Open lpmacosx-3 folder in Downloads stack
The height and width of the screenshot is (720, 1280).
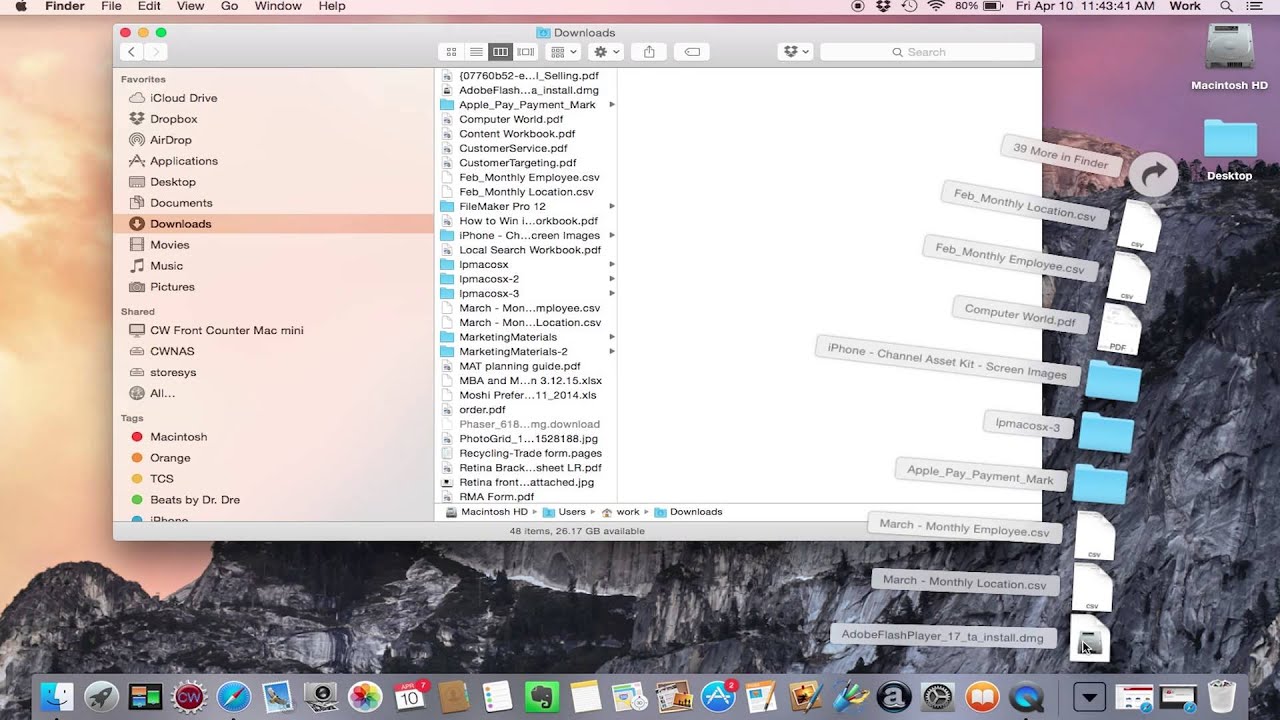pyautogui.click(x=1106, y=431)
